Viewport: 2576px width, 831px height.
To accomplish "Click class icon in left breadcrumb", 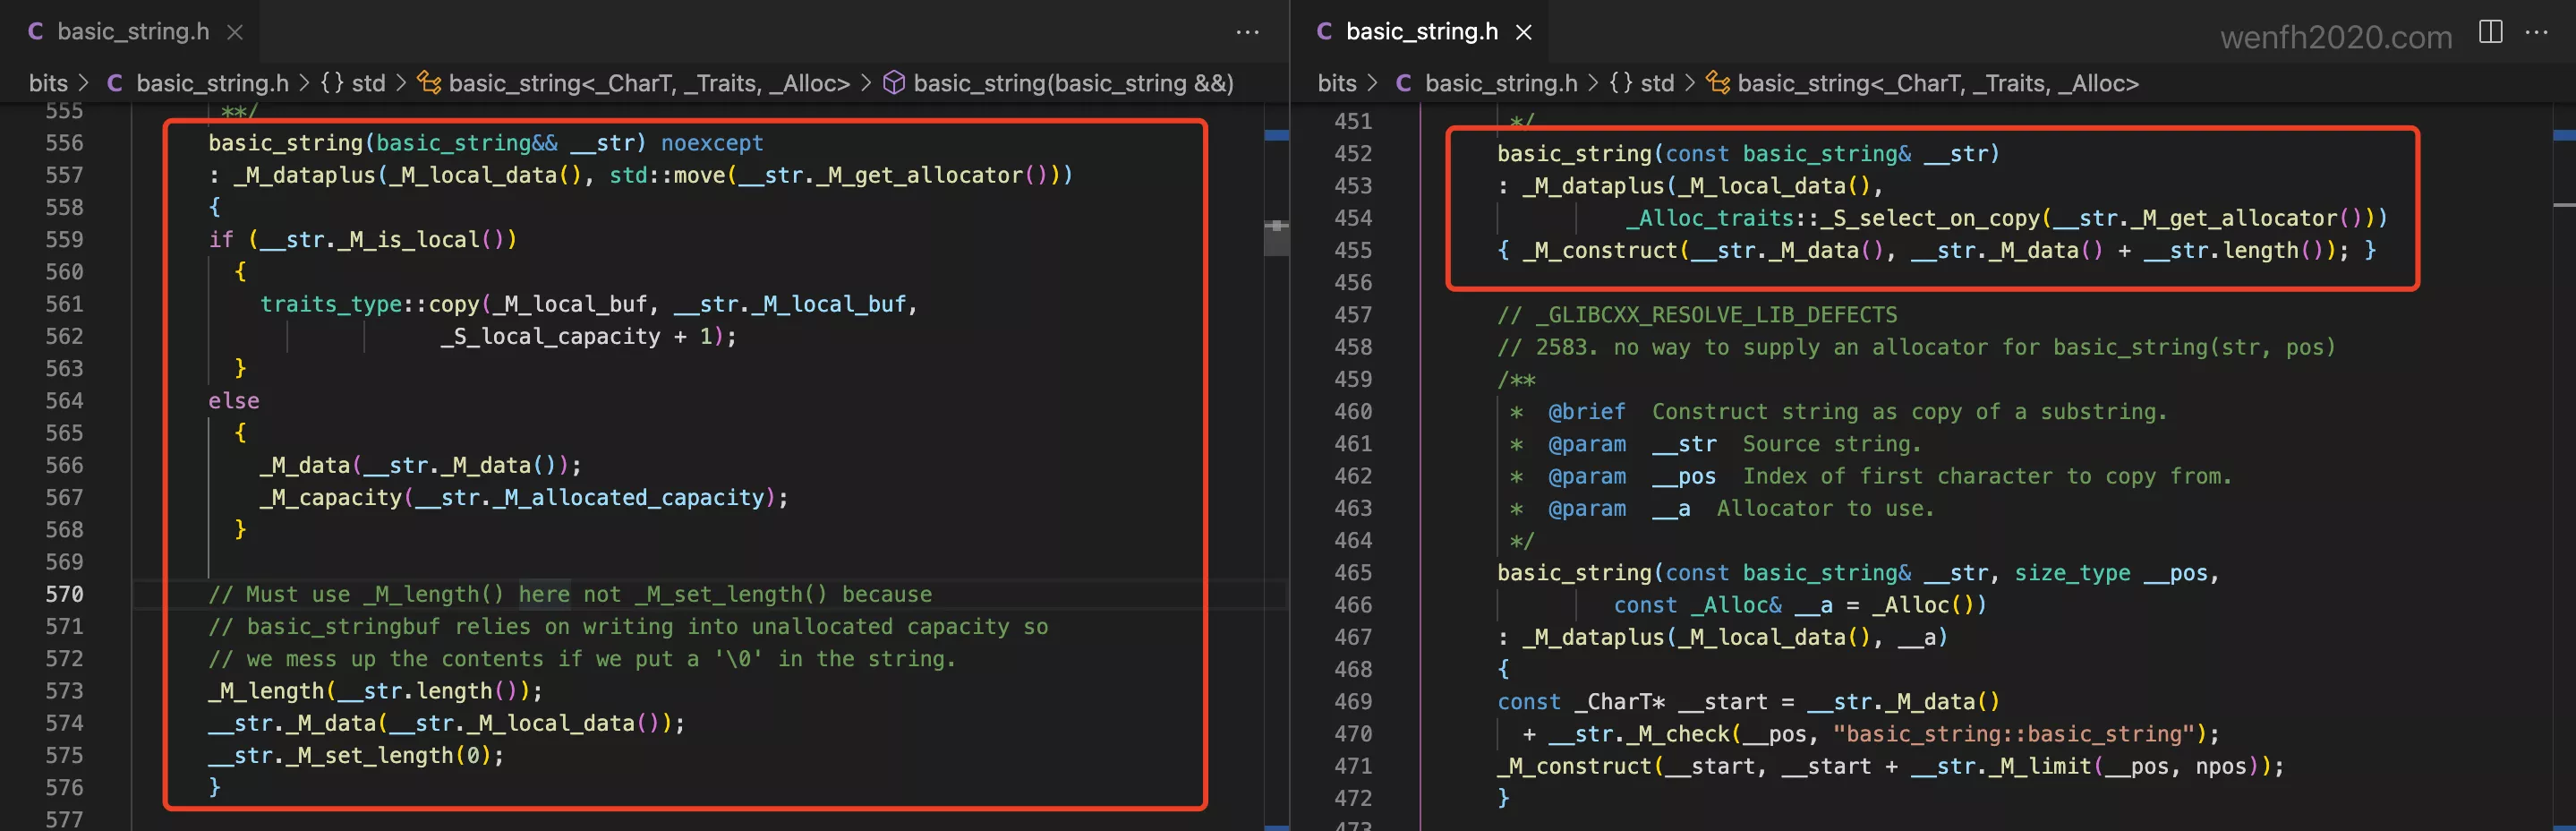I will (429, 83).
